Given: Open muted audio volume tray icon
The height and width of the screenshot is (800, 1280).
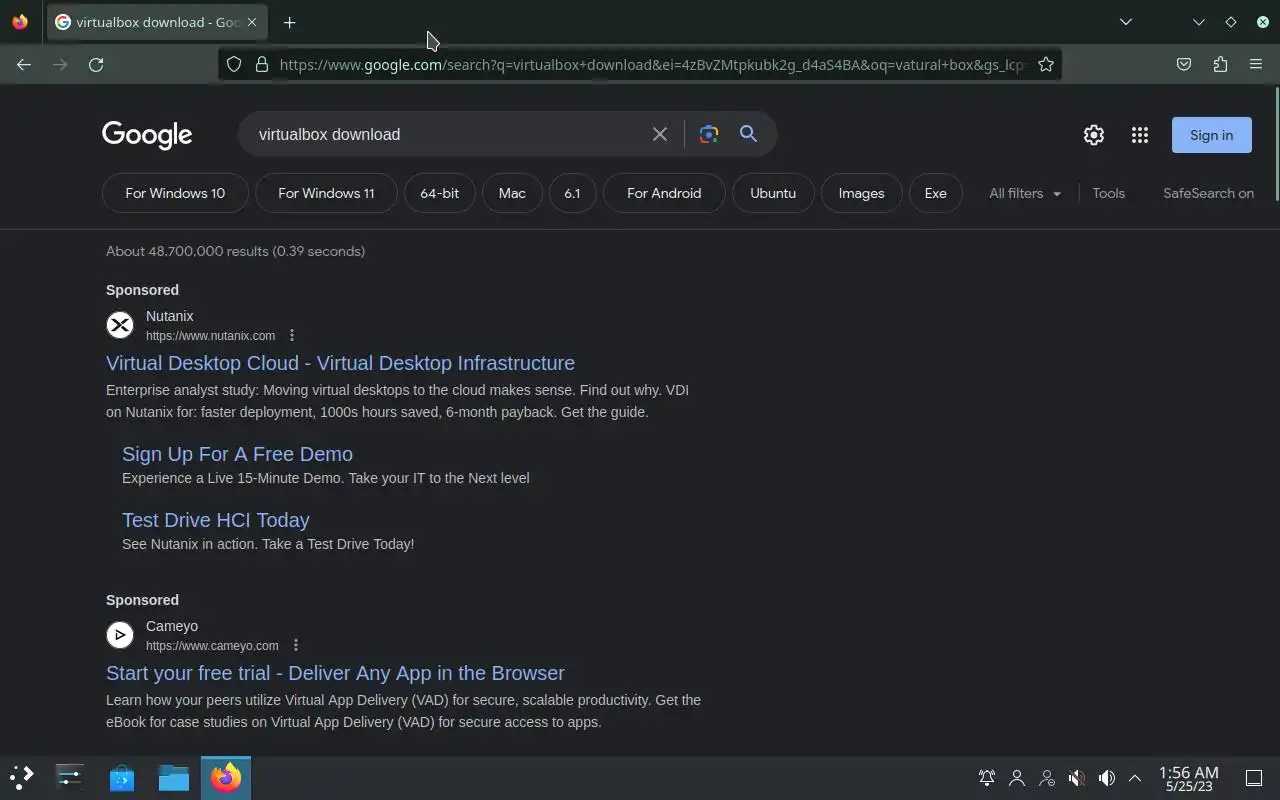Looking at the screenshot, I should click(x=1077, y=778).
